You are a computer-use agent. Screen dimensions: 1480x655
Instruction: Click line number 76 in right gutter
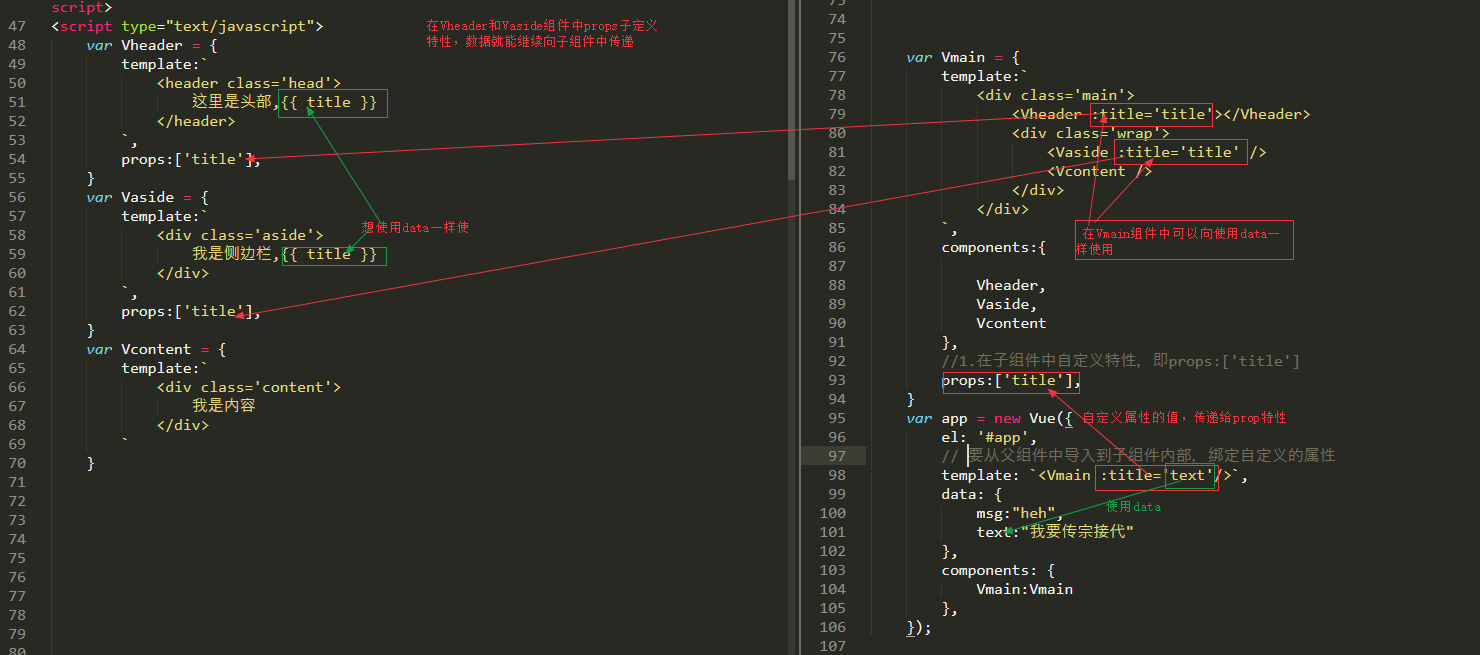pos(836,57)
